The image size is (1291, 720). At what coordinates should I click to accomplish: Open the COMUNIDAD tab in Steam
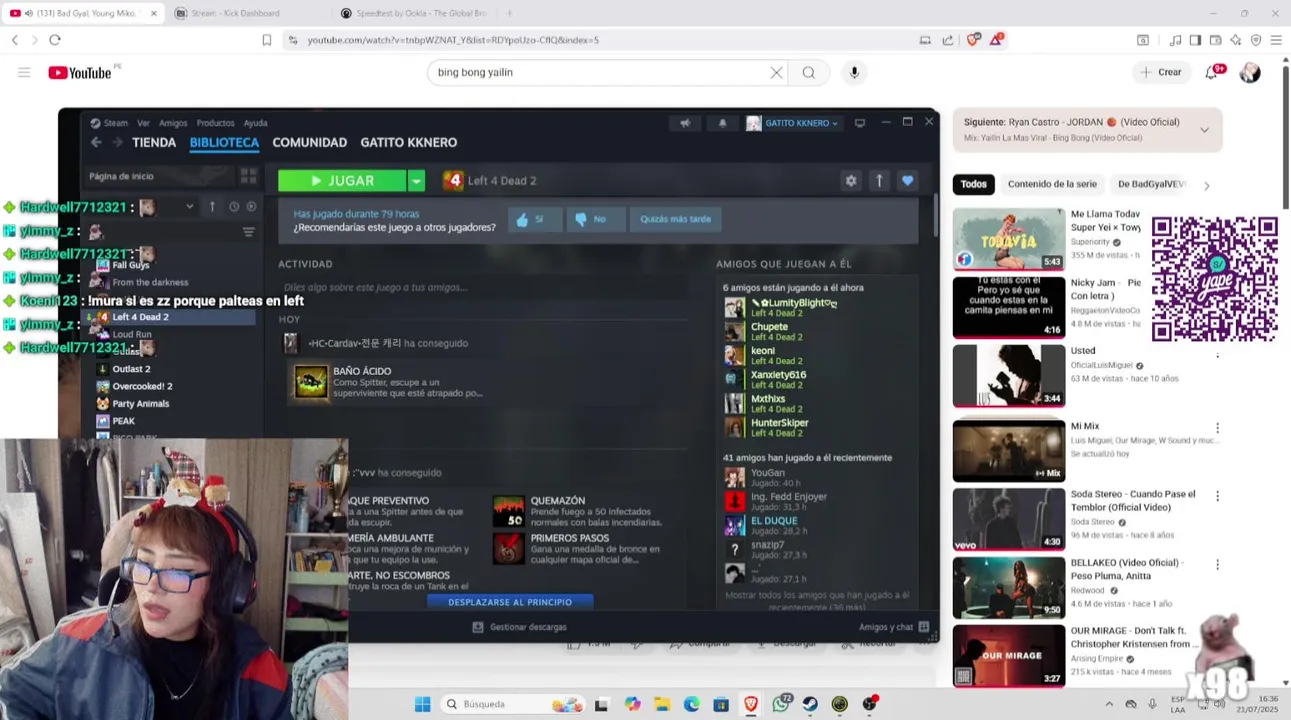pyautogui.click(x=309, y=143)
